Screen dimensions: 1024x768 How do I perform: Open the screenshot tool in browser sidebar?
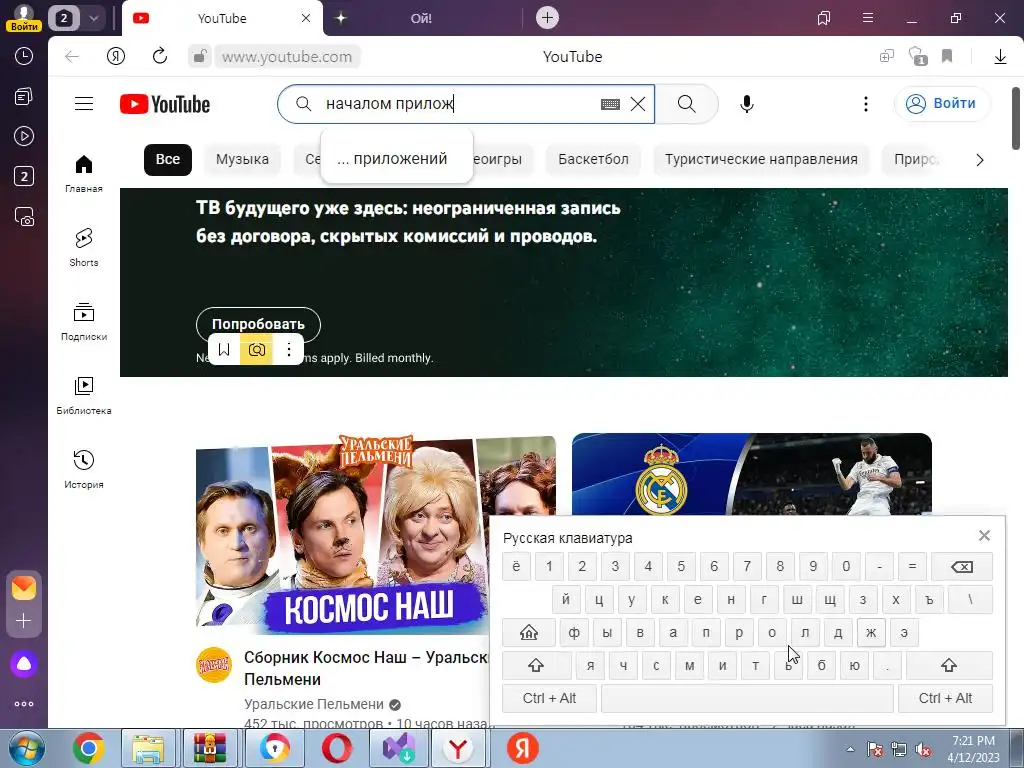pos(24,217)
